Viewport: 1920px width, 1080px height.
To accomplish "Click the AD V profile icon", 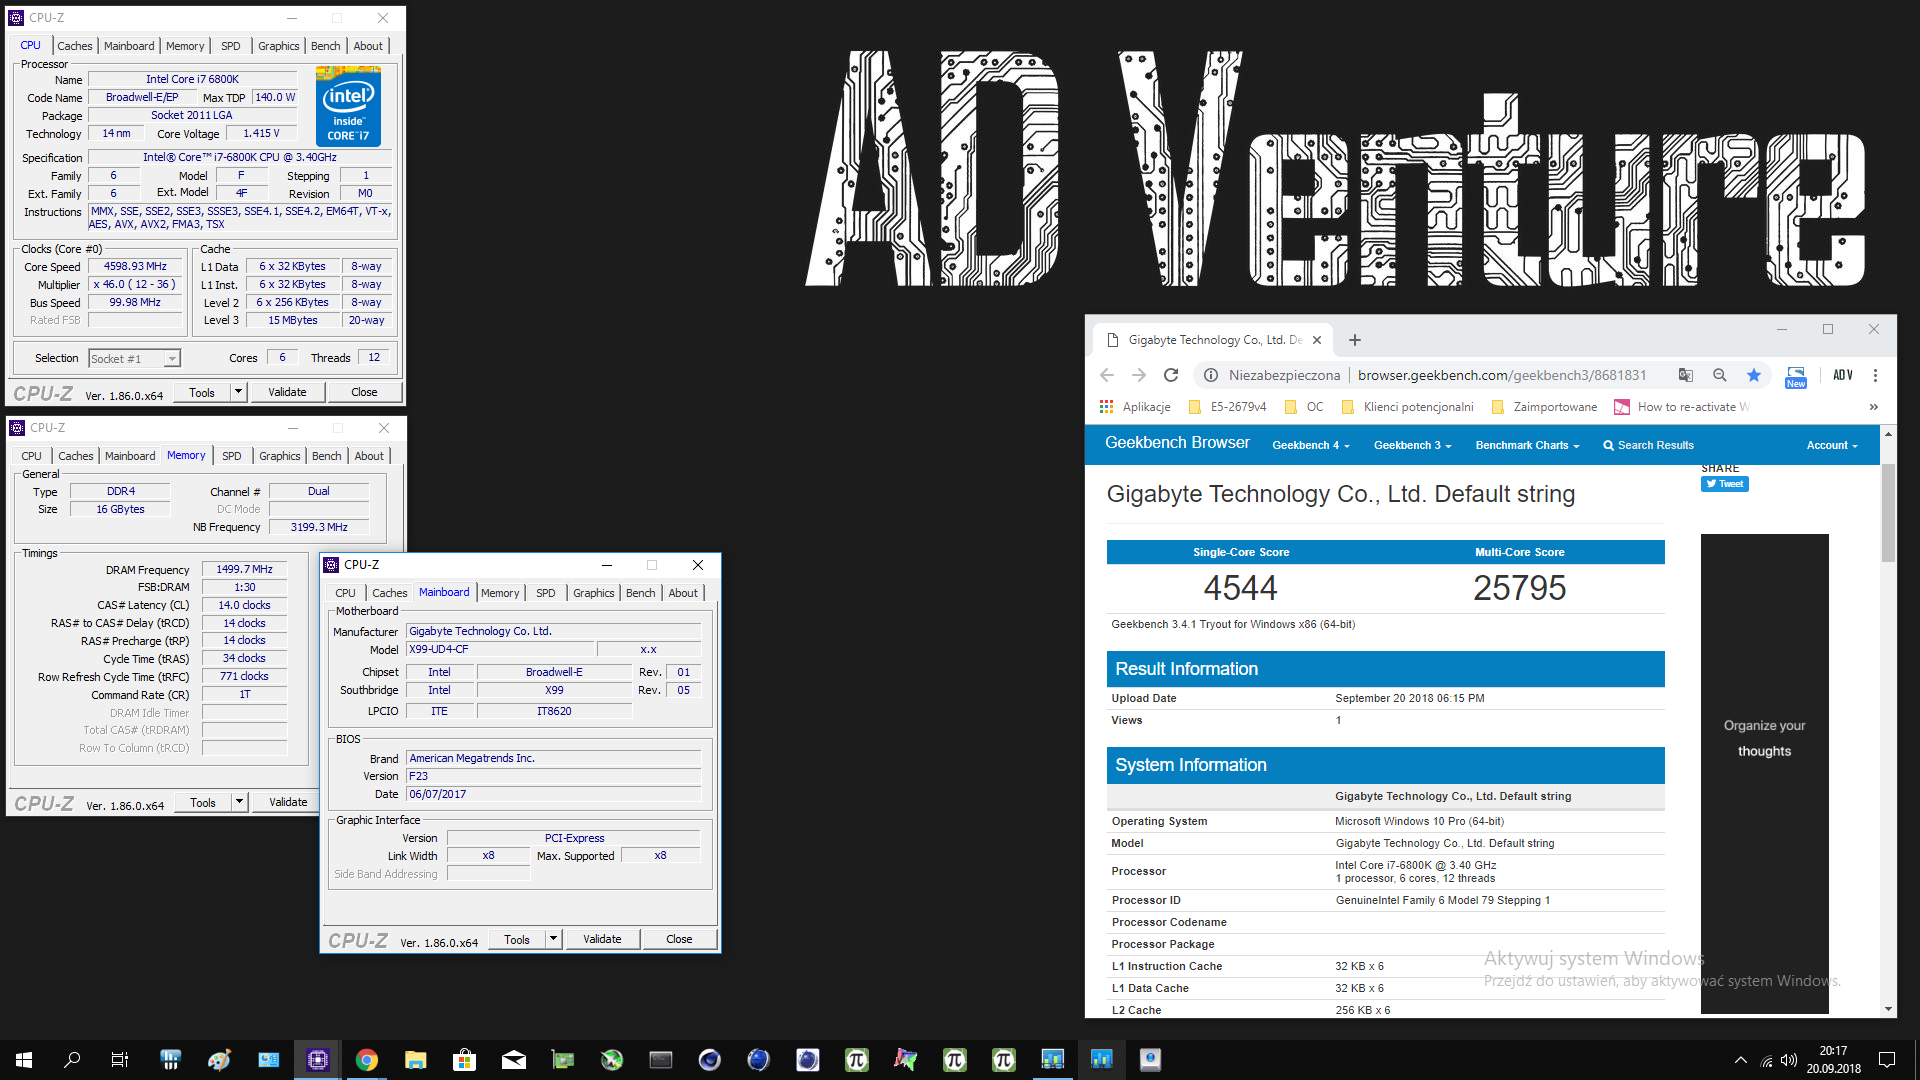I will coord(1843,375).
